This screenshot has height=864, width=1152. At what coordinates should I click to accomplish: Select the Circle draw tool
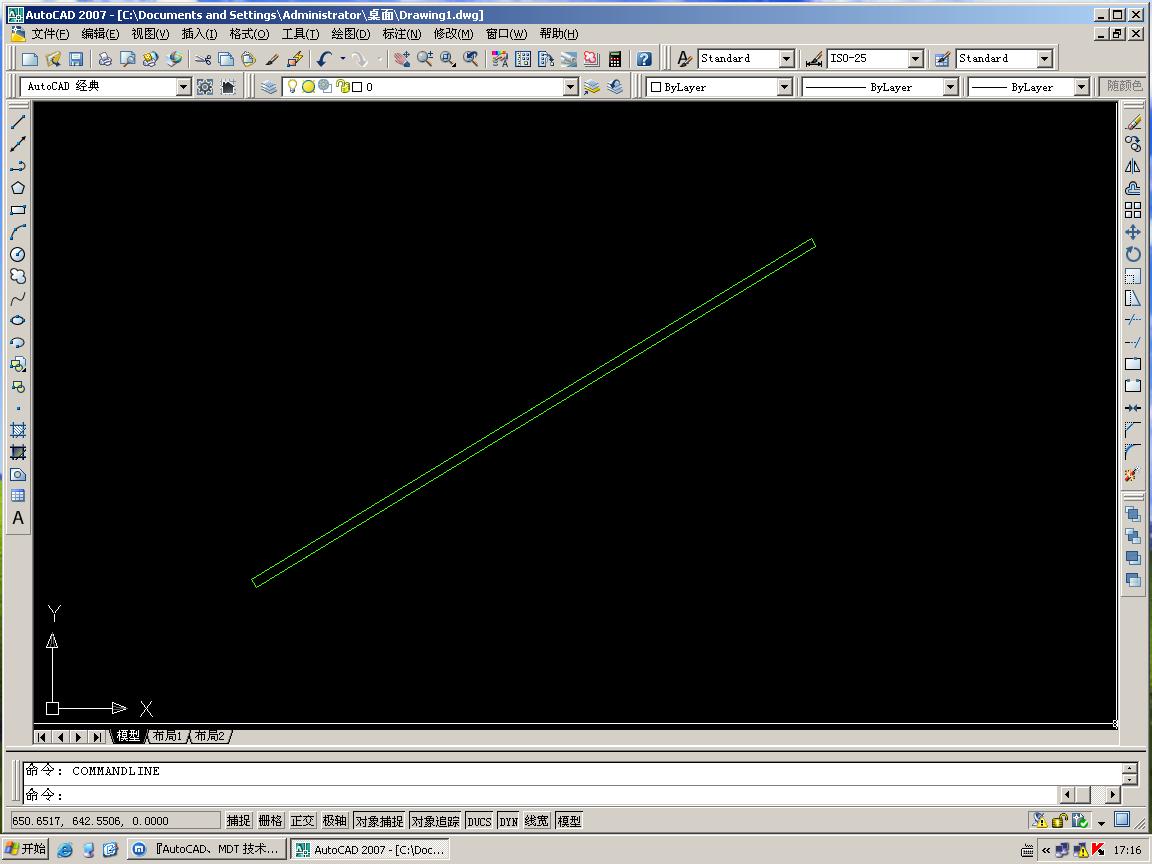[x=18, y=254]
